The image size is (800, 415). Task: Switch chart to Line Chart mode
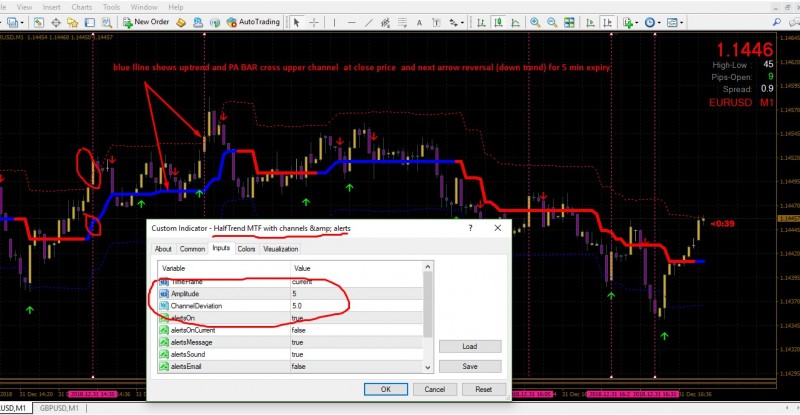click(x=515, y=22)
